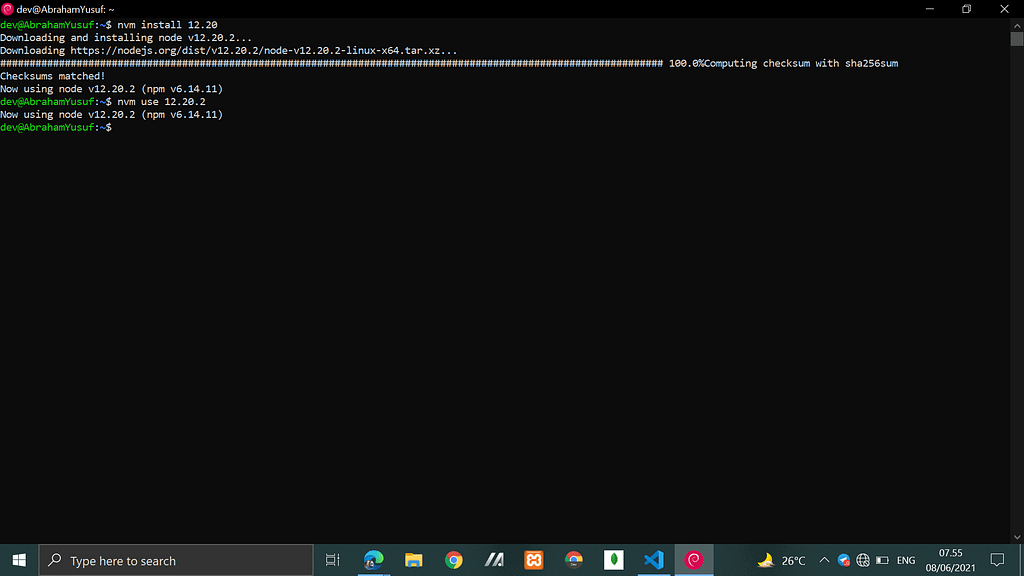The width and height of the screenshot is (1024, 576).
Task: Open the weather widget showing 26°C
Action: 781,560
